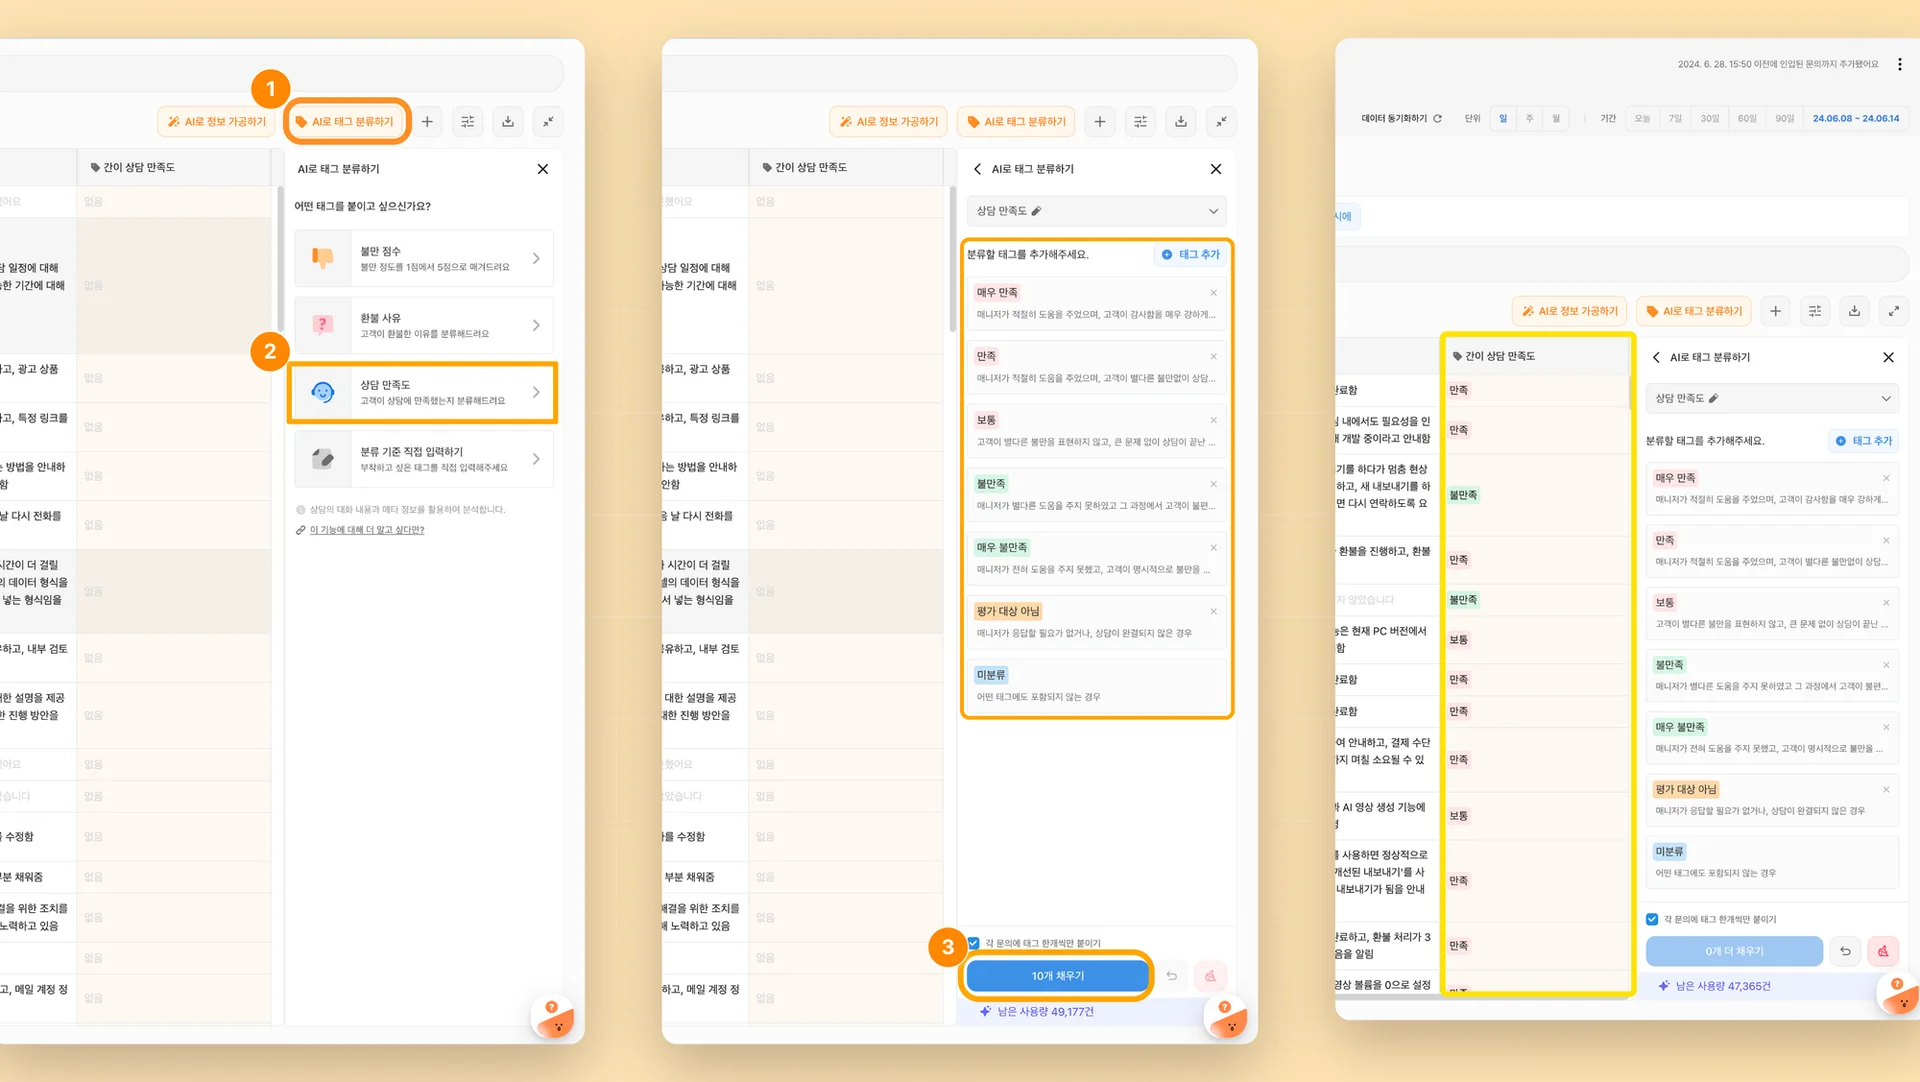Screen dimensions: 1920x1082
Task: Select the 7일 period option
Action: click(1675, 118)
